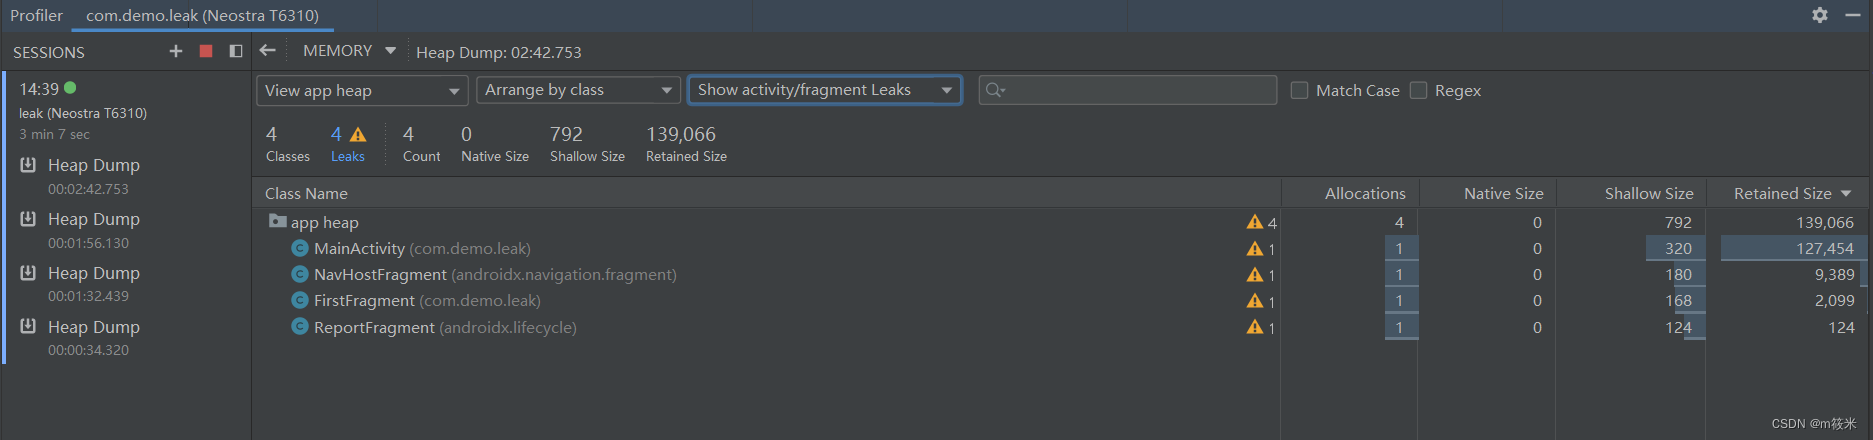Click the class filter search field
Viewport: 1873px width, 440px height.
(x=1127, y=90)
